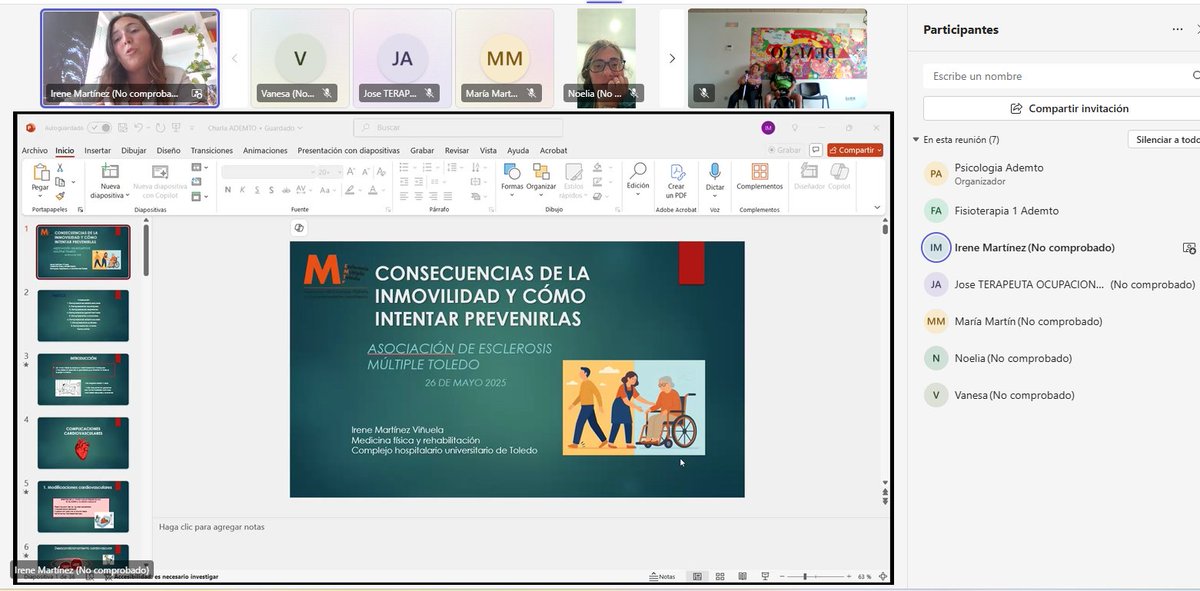Open the Organizar arrange tool
The height and width of the screenshot is (591, 1200).
click(541, 172)
